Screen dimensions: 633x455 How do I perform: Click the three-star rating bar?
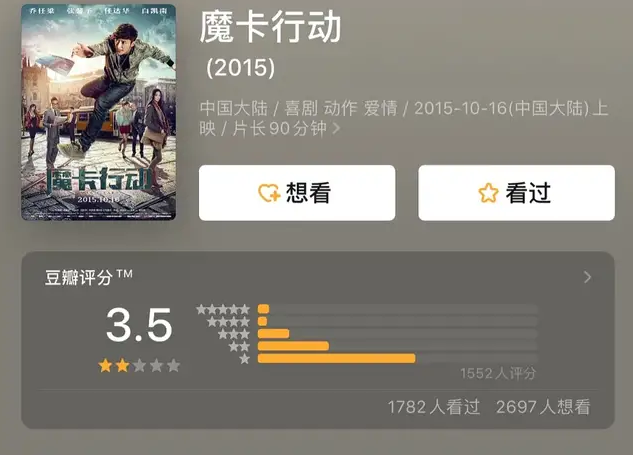[x=274, y=334]
